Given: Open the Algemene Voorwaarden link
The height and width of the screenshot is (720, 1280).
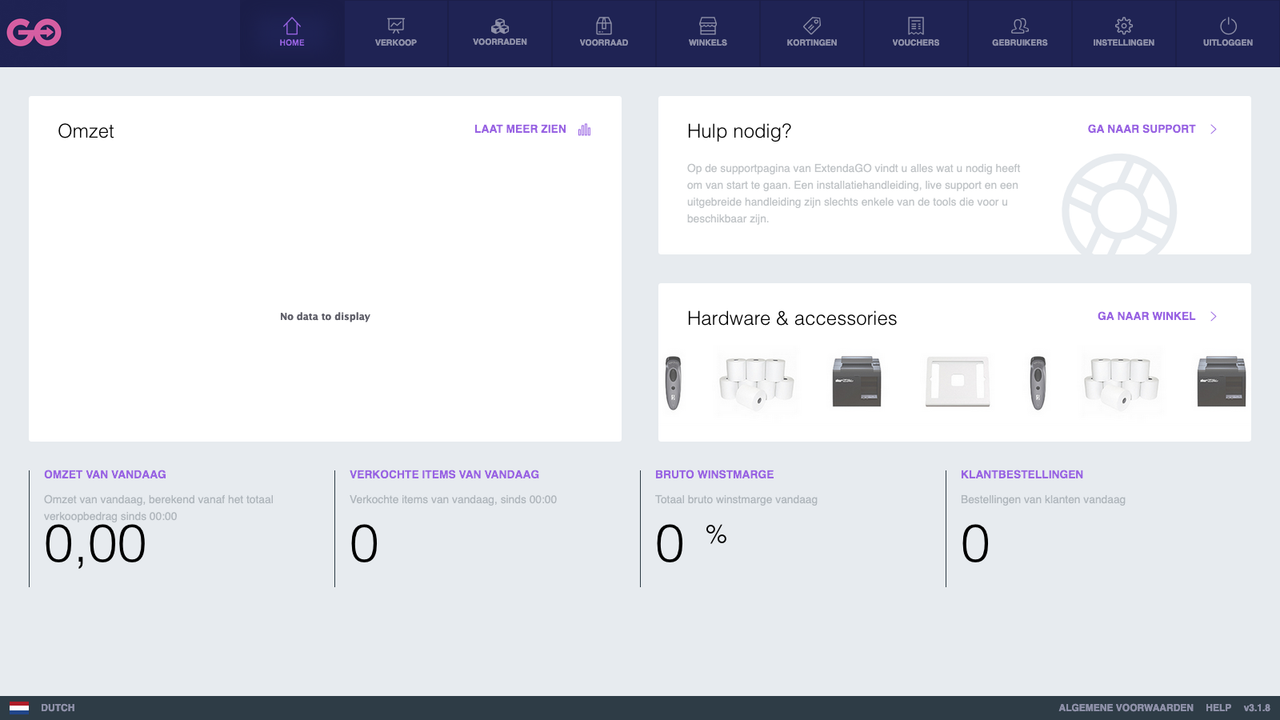Looking at the screenshot, I should [x=1125, y=707].
